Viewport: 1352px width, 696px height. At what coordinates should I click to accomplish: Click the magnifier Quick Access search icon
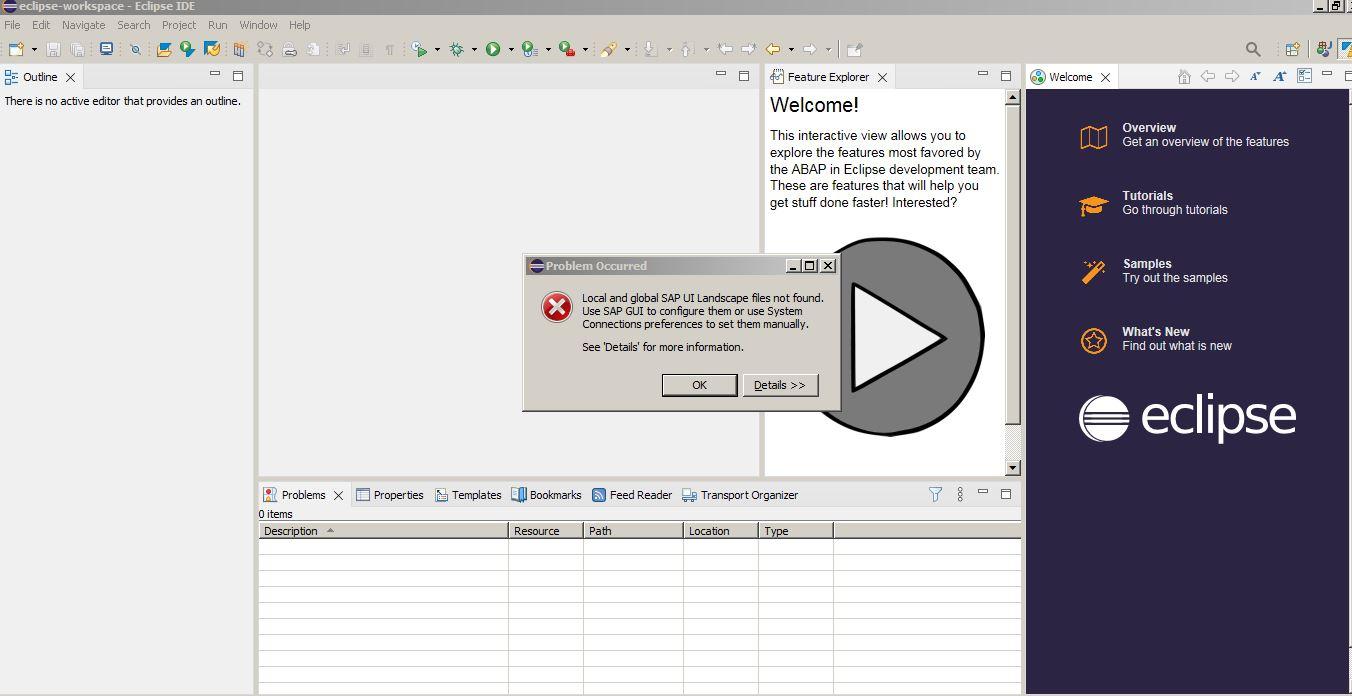pyautogui.click(x=1253, y=49)
